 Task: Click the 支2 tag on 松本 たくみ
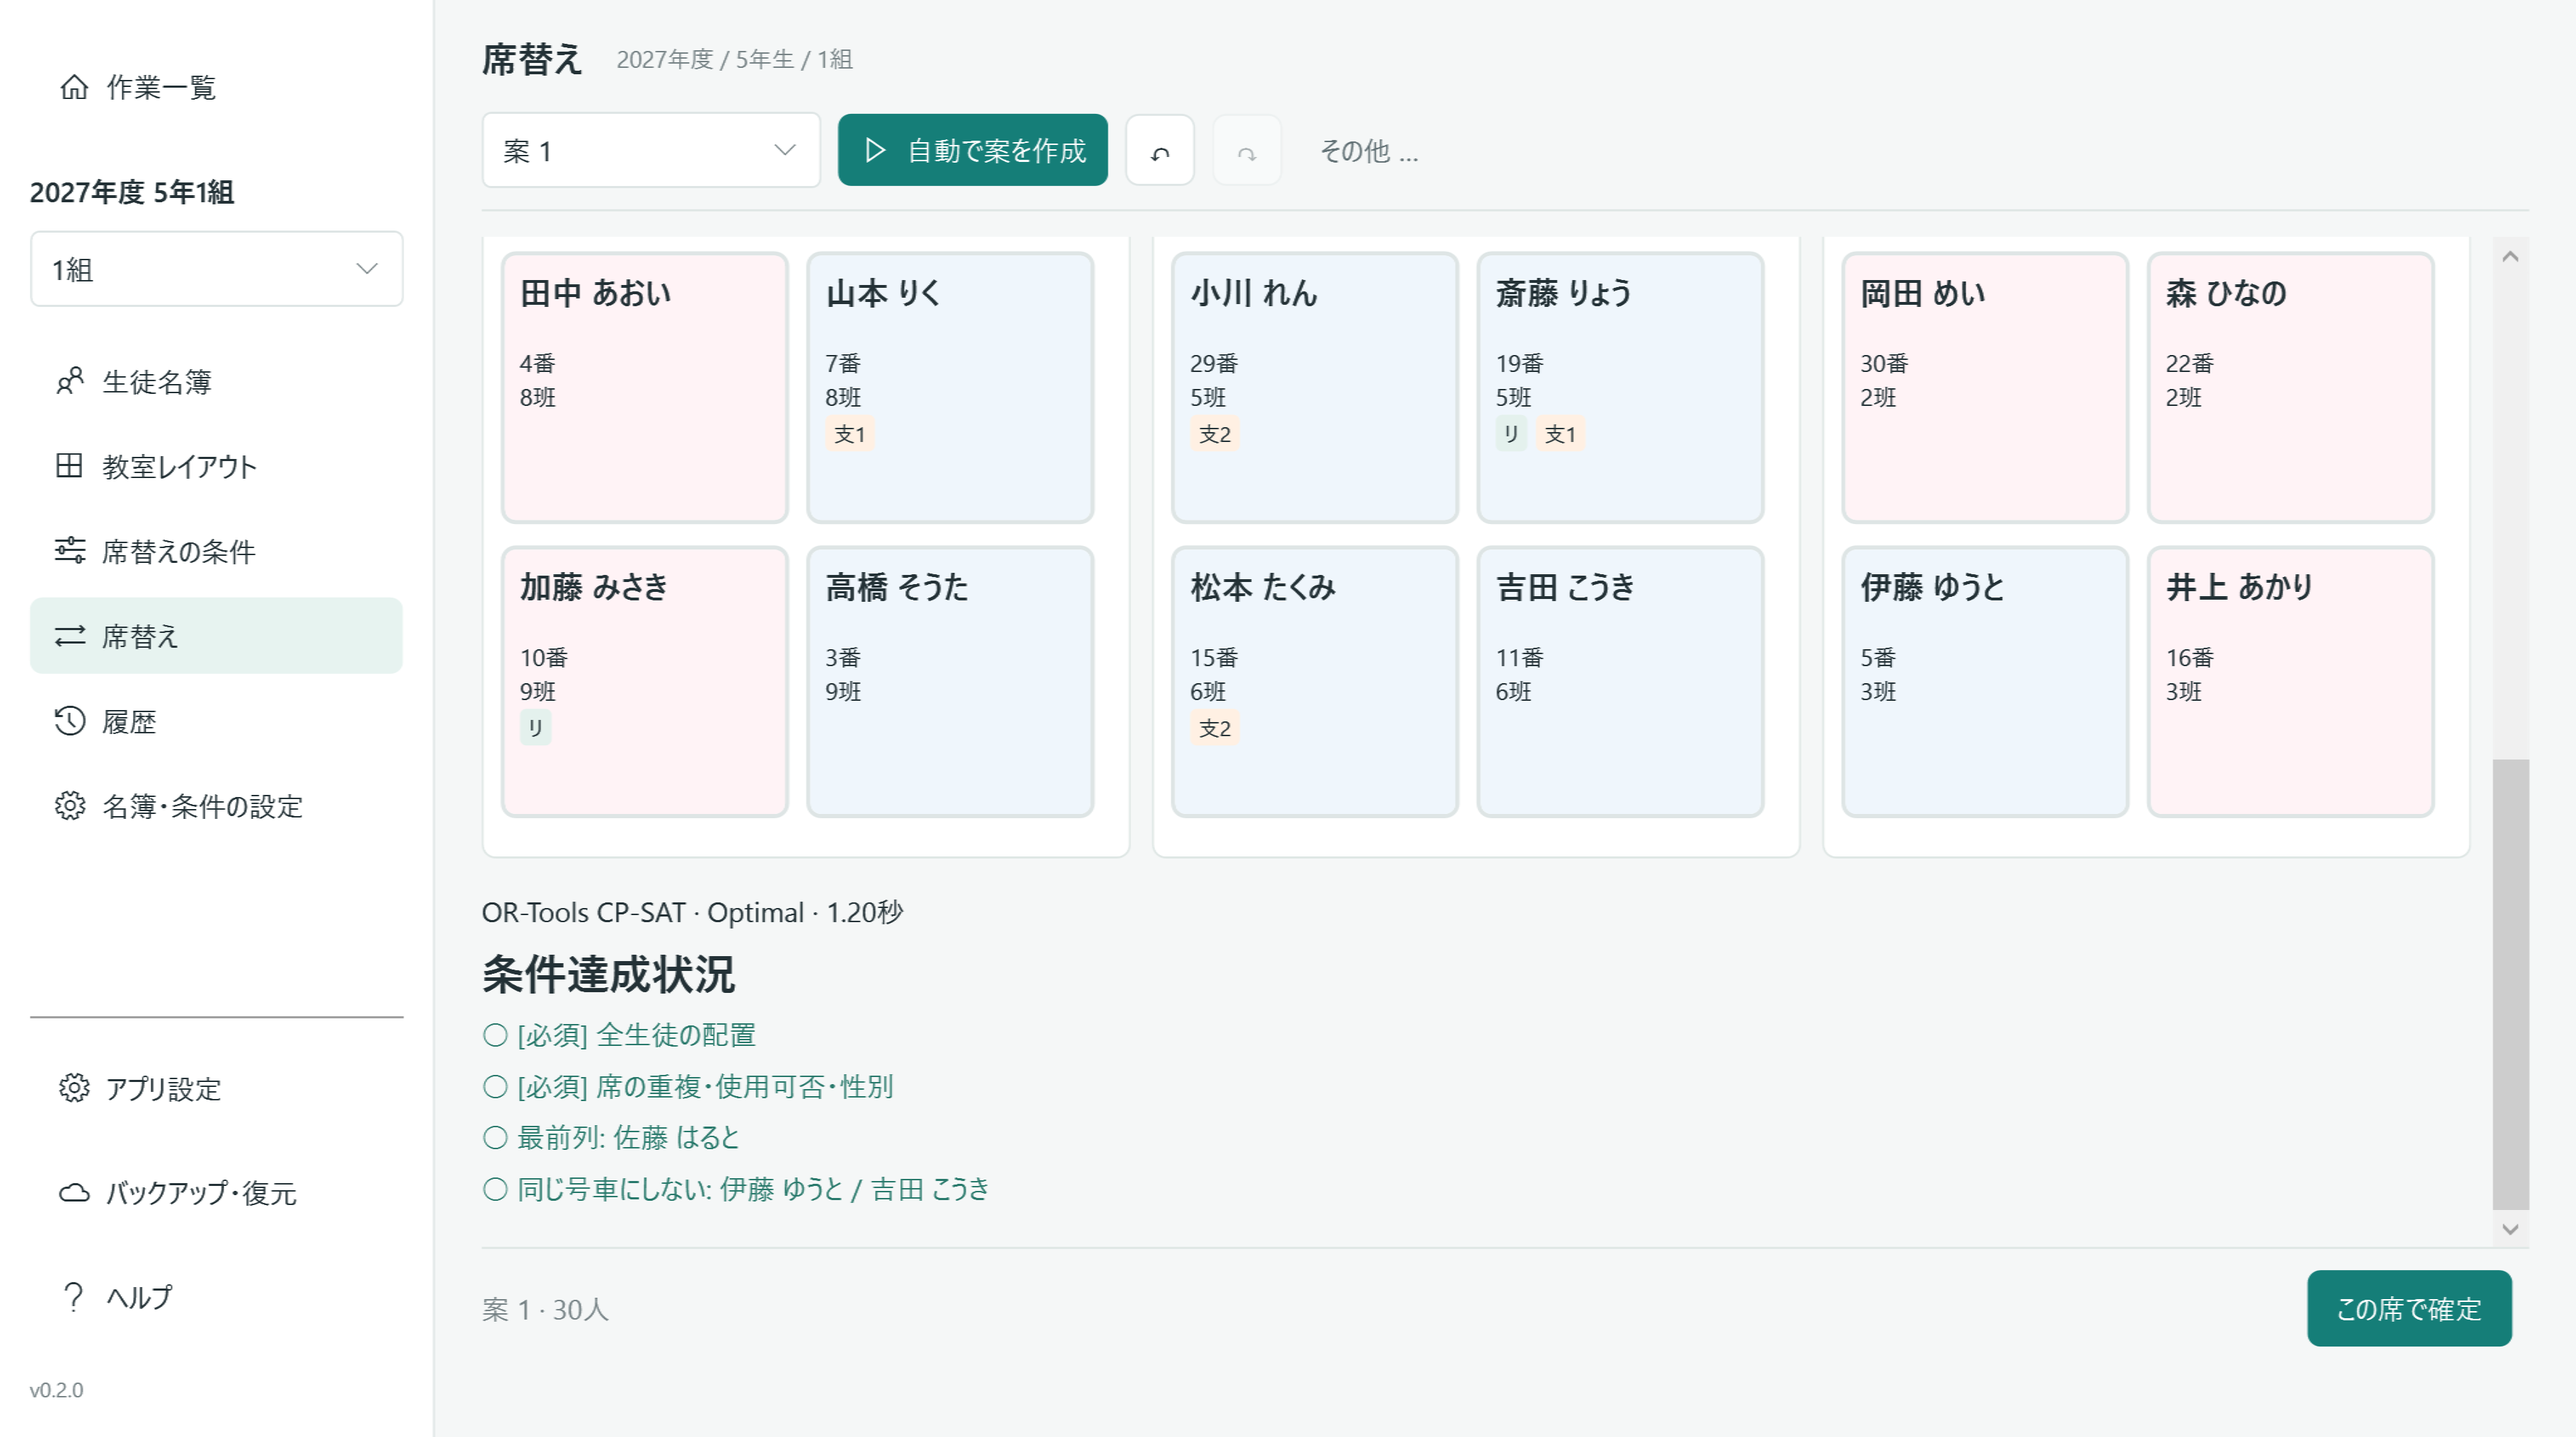[x=1215, y=728]
